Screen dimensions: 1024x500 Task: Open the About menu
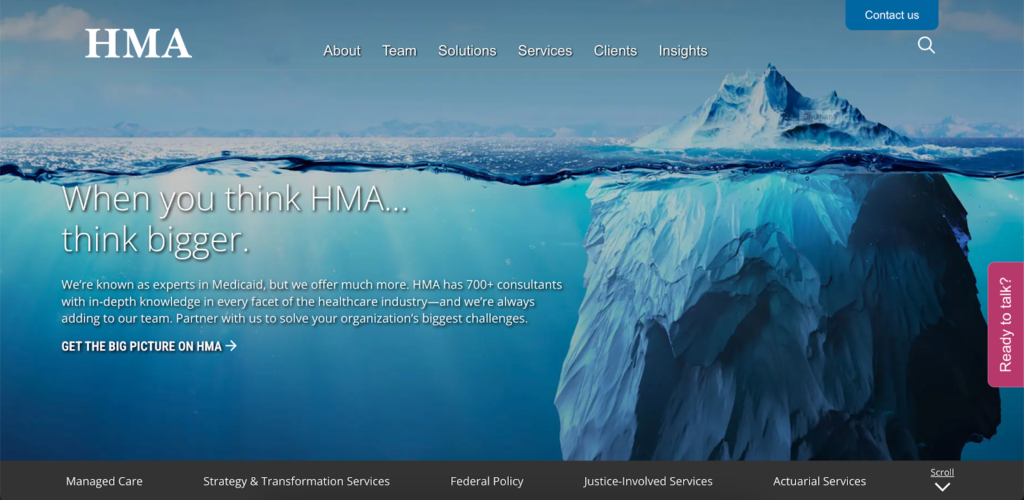pyautogui.click(x=342, y=51)
